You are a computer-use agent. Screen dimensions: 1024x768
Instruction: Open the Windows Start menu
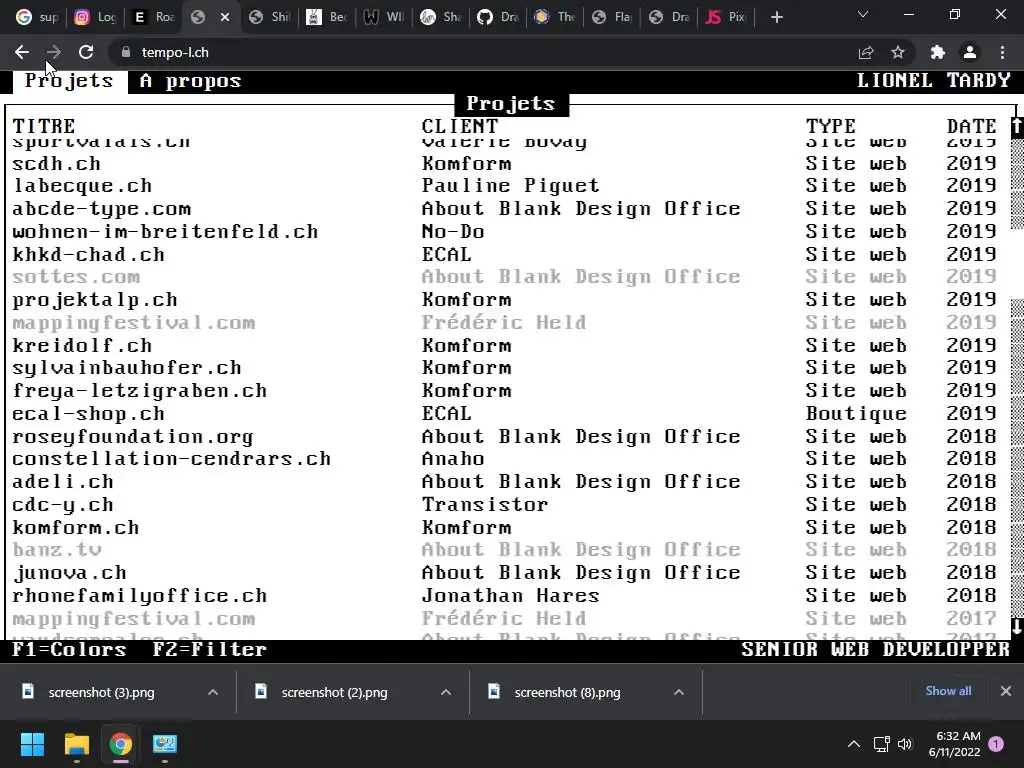[32, 744]
